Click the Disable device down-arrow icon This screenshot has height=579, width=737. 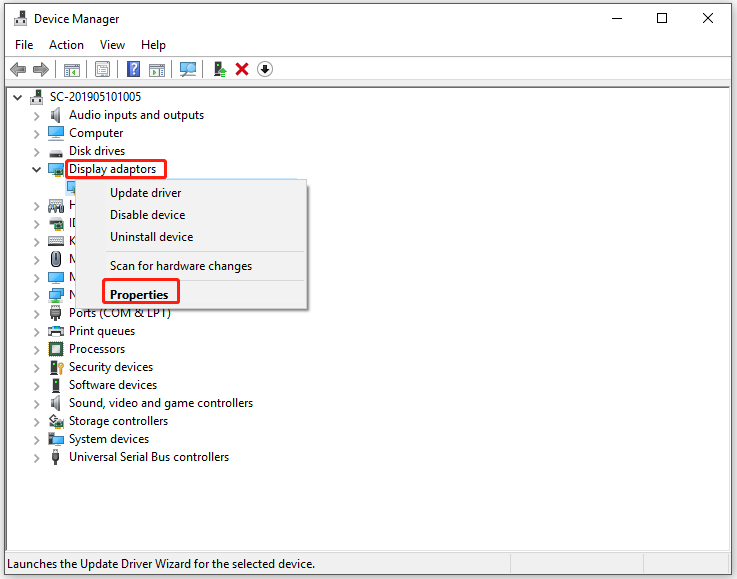(x=265, y=70)
